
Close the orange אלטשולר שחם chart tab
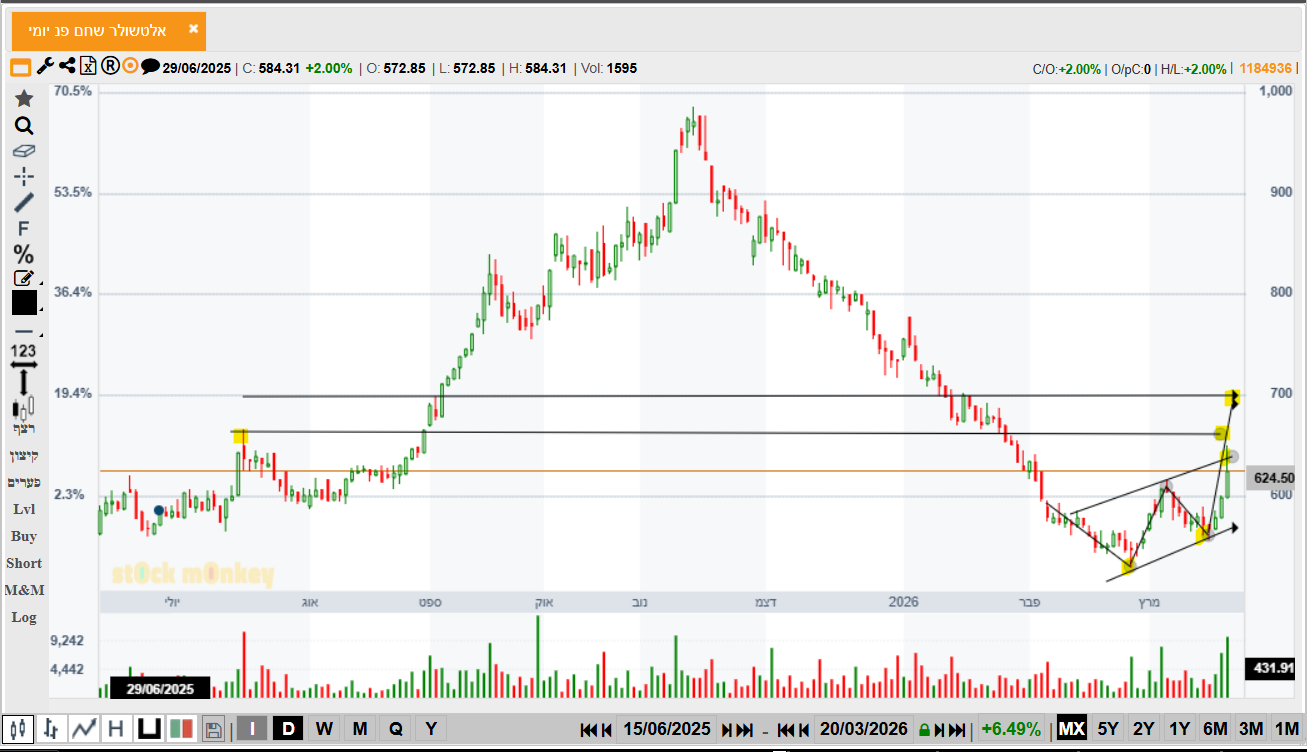pos(194,29)
